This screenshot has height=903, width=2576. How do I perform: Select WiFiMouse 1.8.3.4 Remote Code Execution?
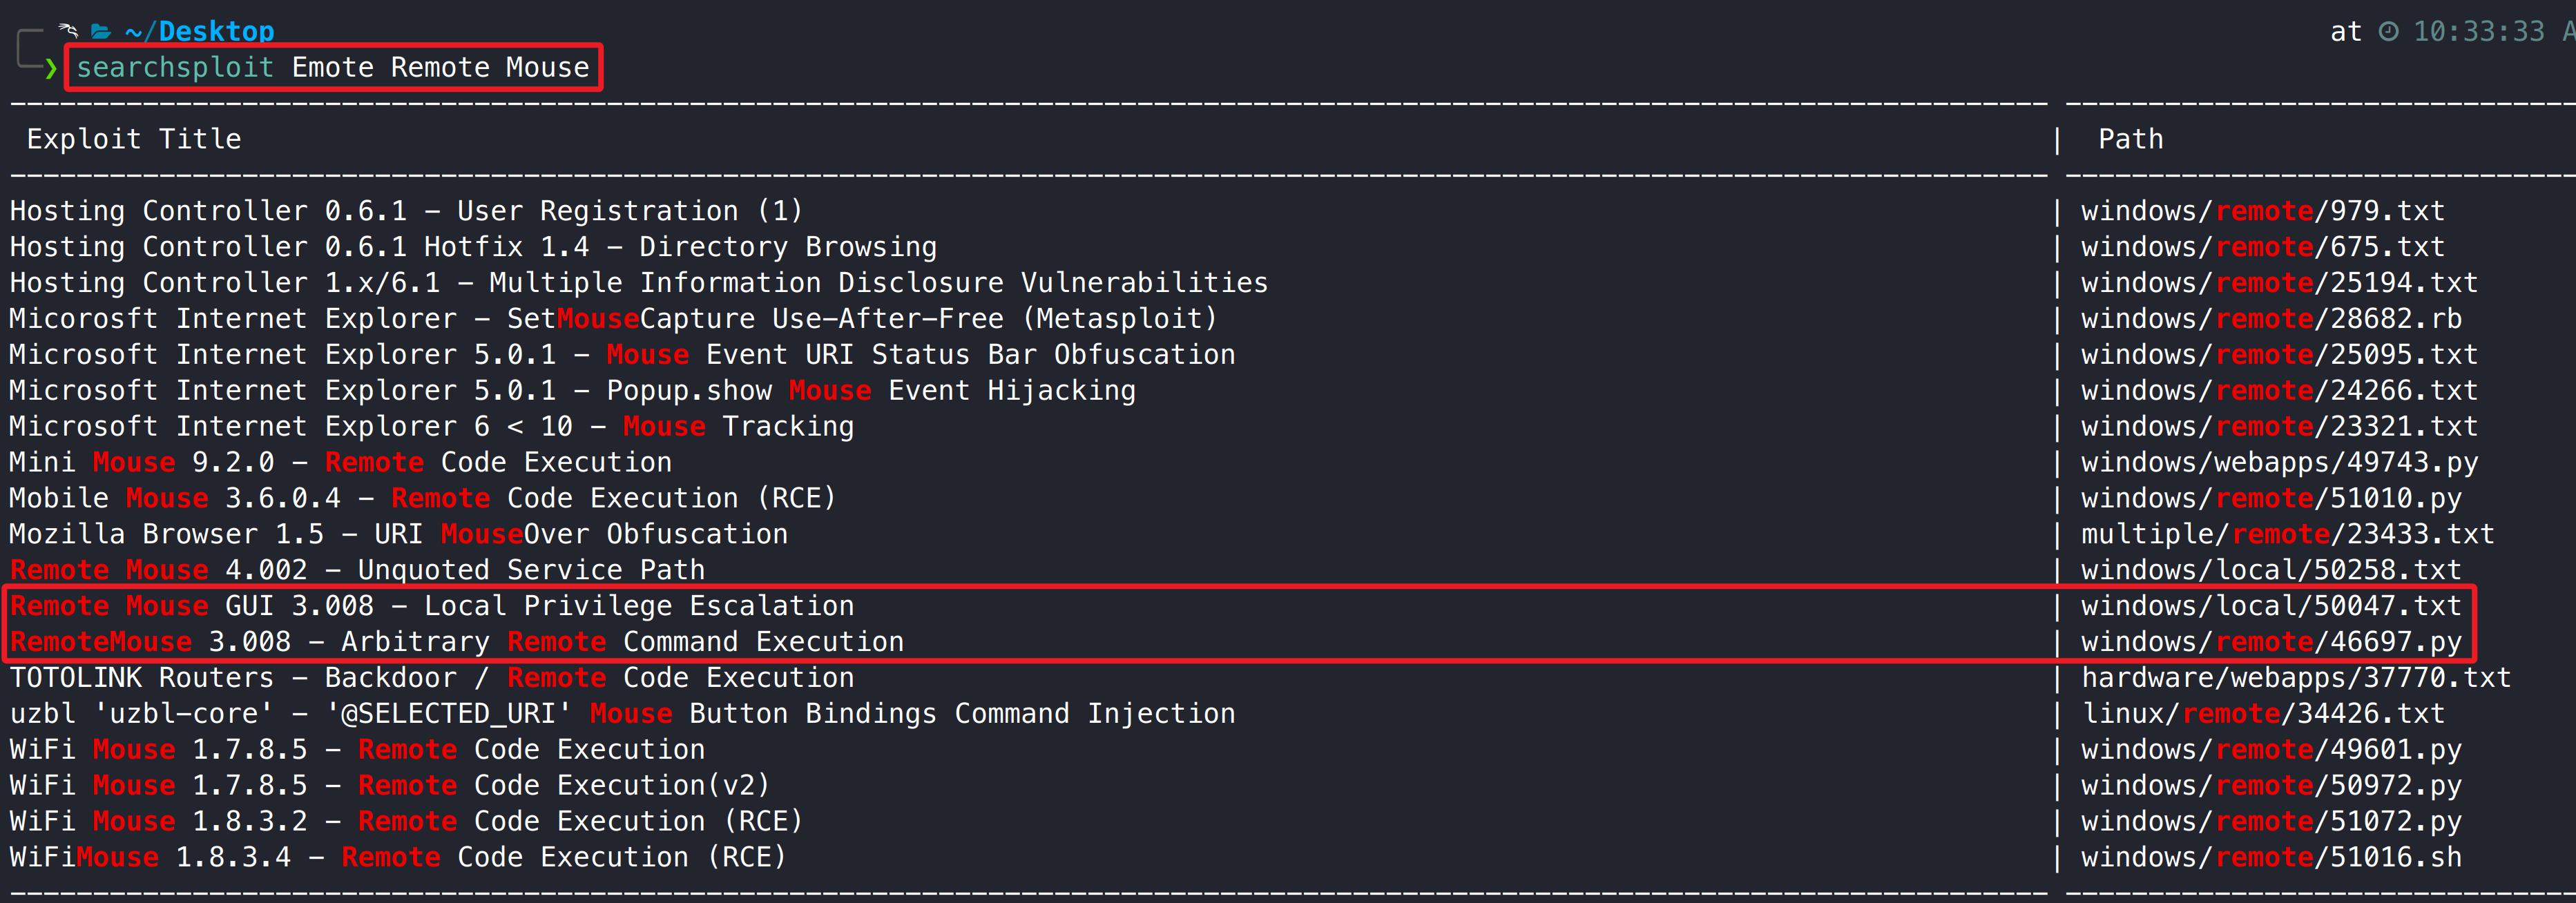point(398,857)
